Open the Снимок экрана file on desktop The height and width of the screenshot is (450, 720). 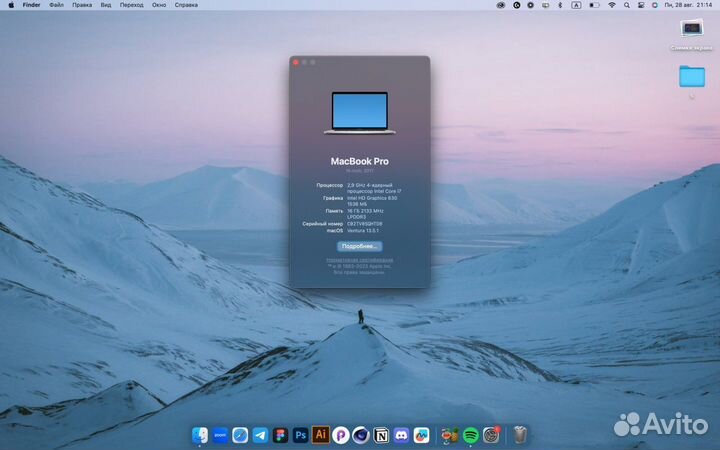tap(692, 34)
